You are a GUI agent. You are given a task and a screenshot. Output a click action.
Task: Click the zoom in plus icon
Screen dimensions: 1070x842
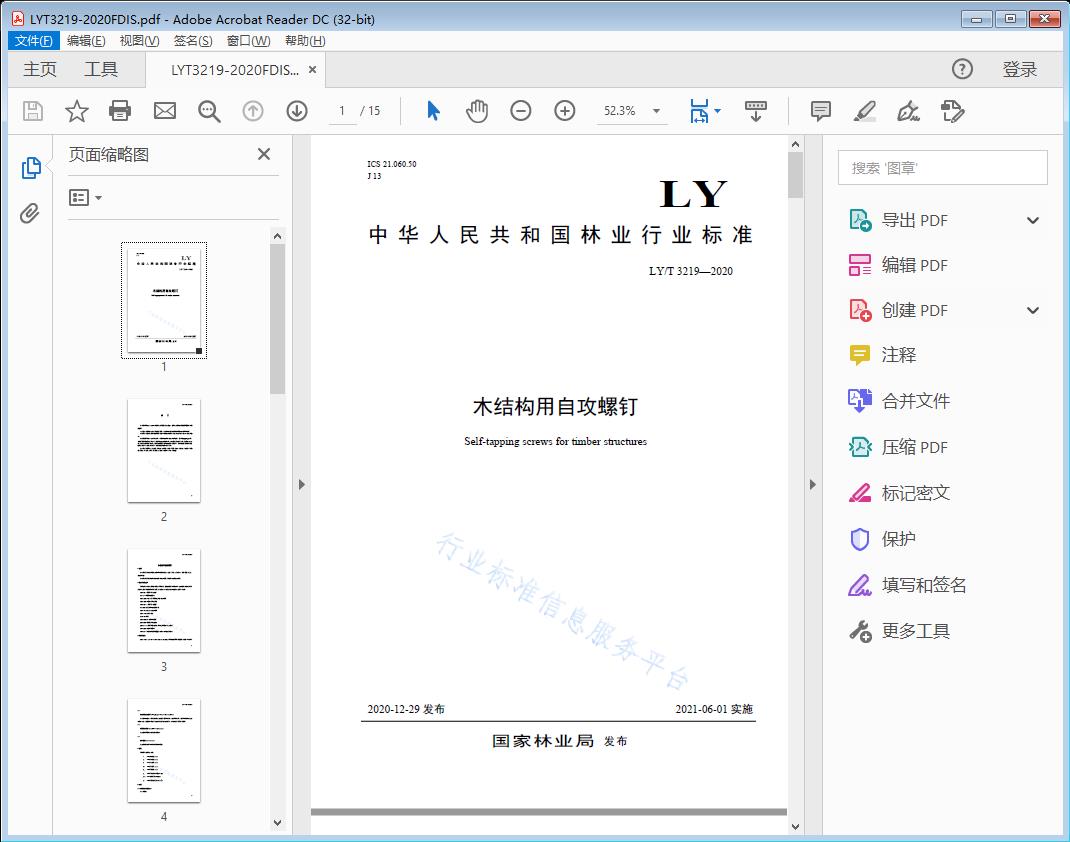click(564, 111)
